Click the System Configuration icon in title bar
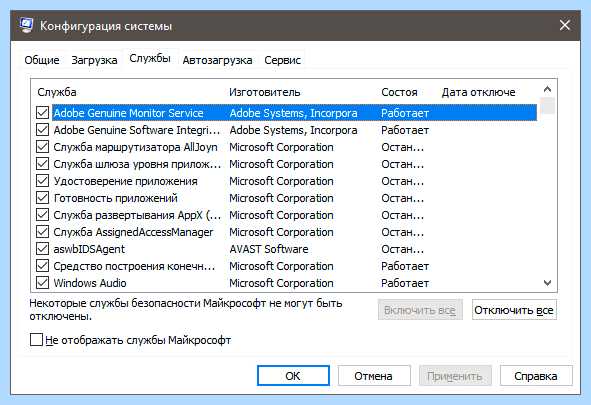 pos(26,26)
